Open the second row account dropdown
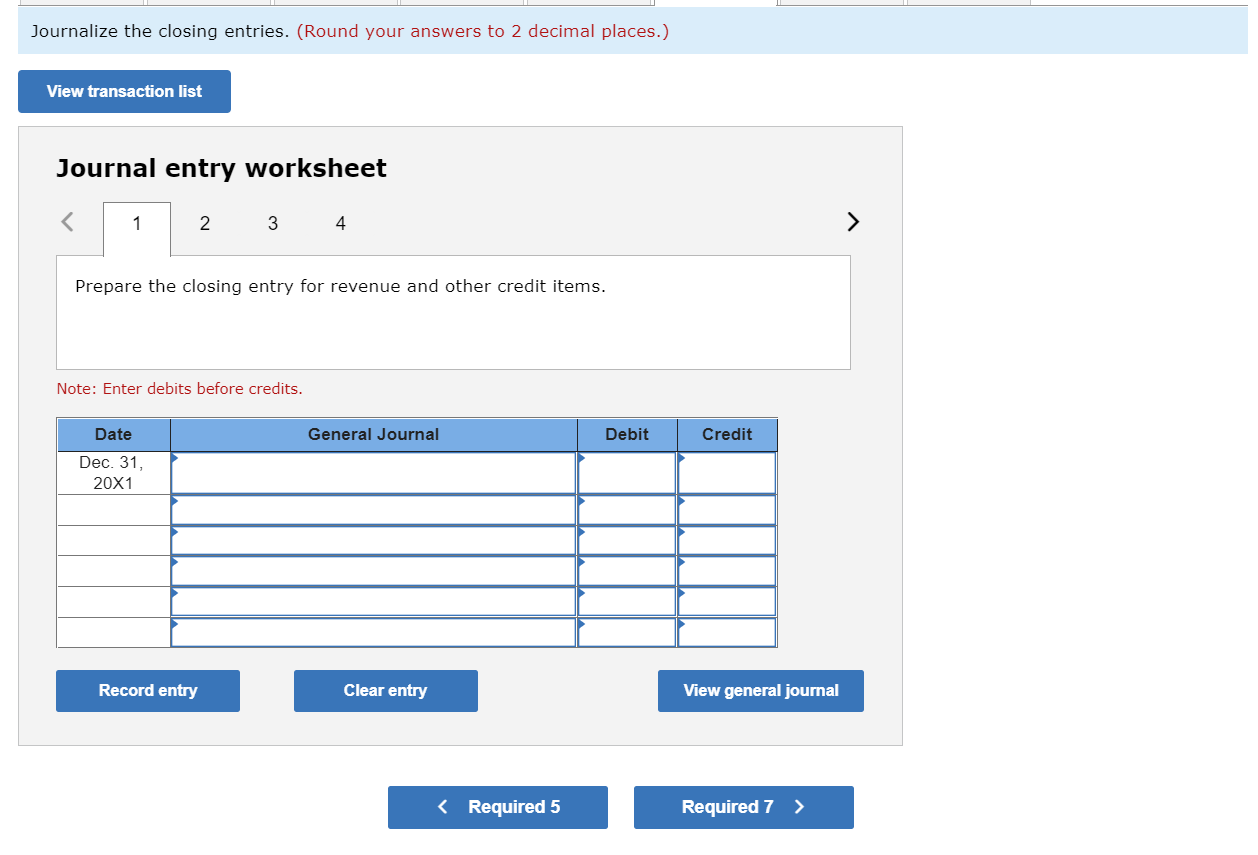1258x855 pixels. [x=373, y=509]
